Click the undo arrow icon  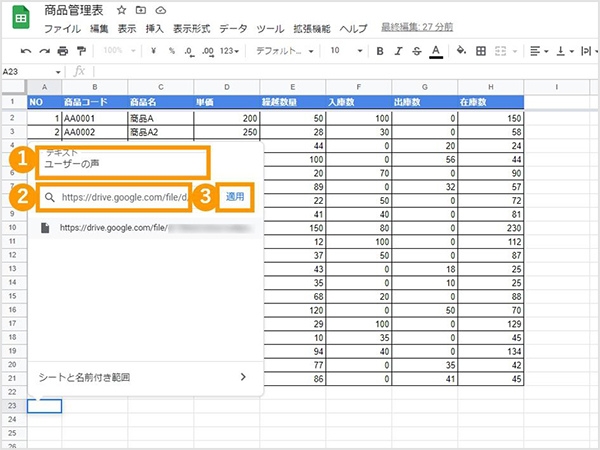26,51
